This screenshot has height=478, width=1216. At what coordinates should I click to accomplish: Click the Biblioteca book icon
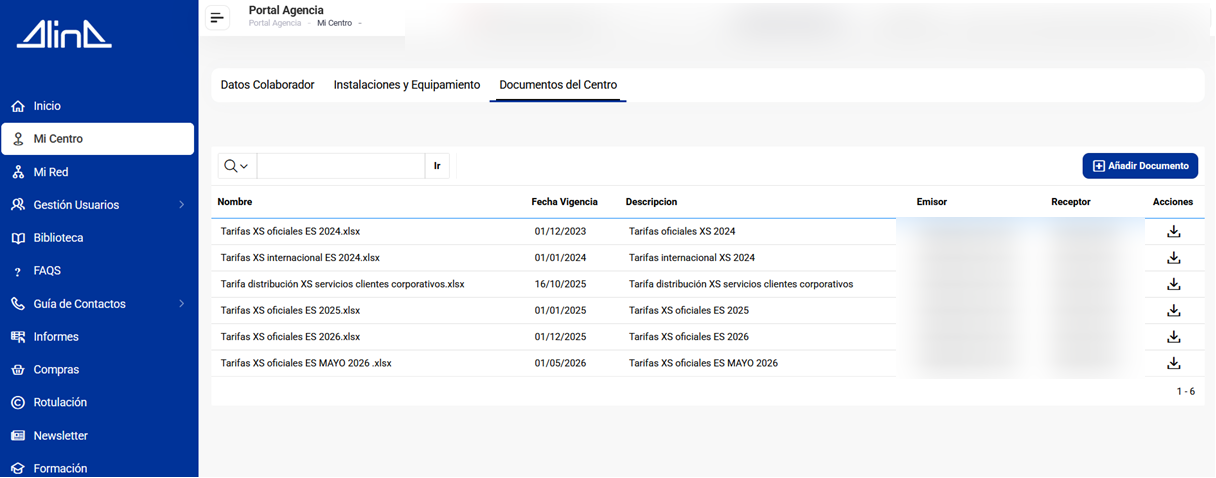(x=18, y=238)
